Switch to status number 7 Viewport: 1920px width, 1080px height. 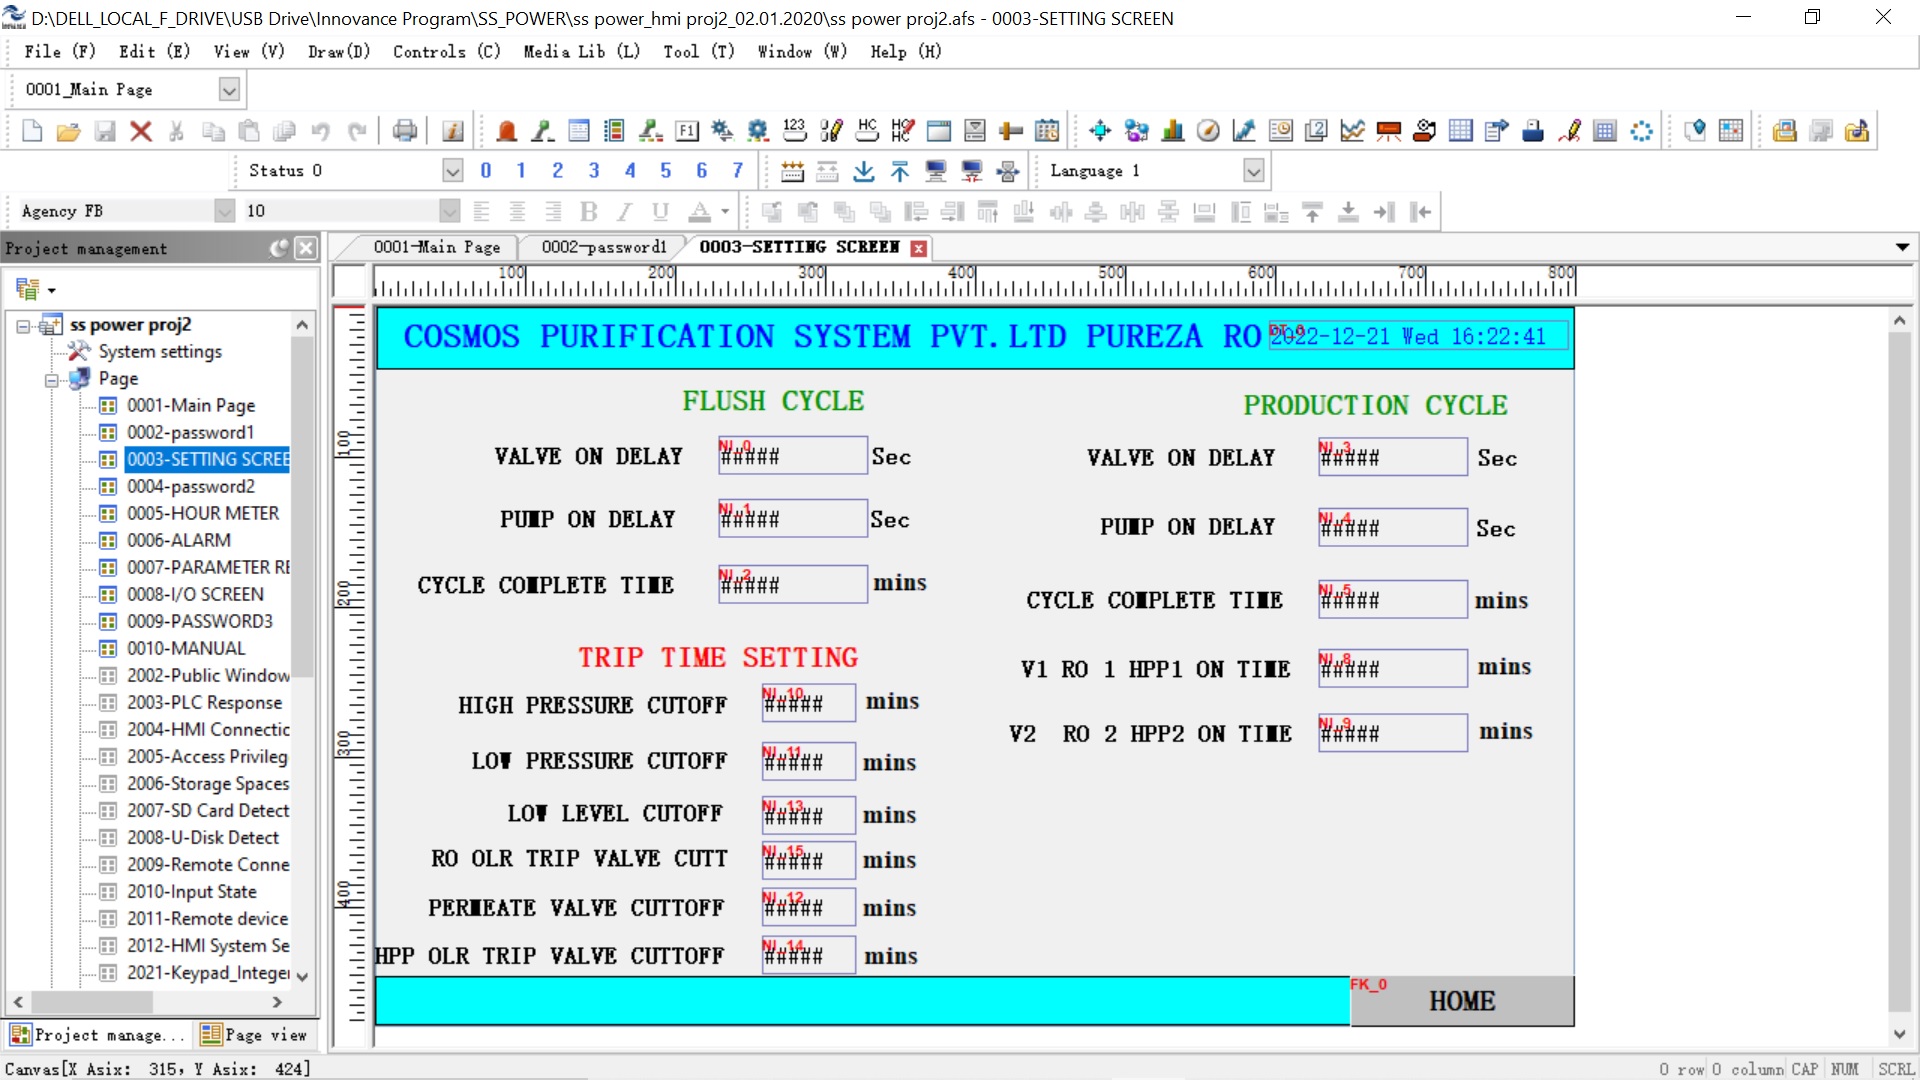[x=738, y=171]
